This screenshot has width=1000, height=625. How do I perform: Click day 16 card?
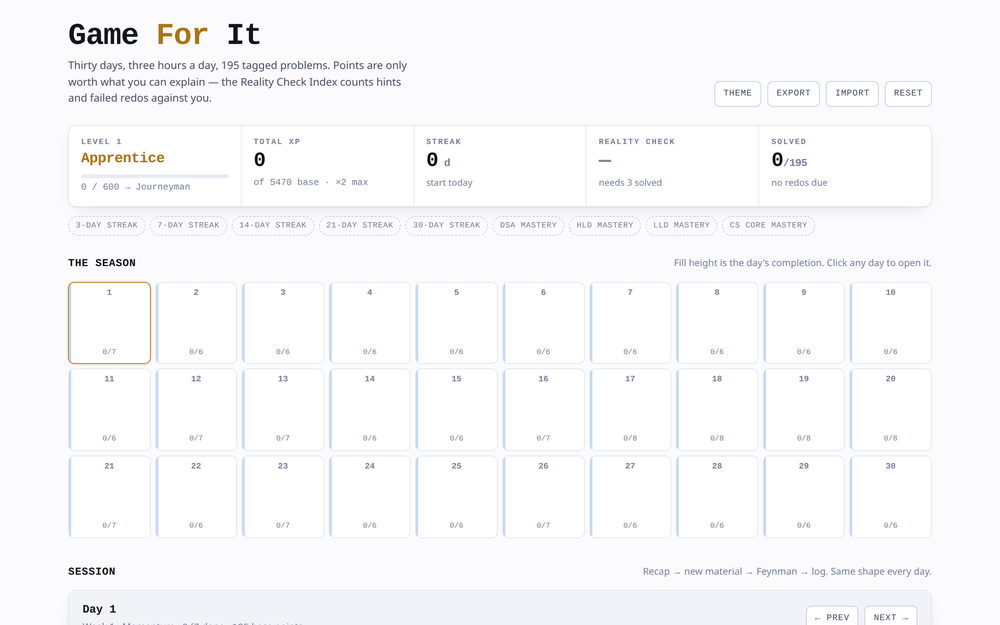[x=543, y=409]
